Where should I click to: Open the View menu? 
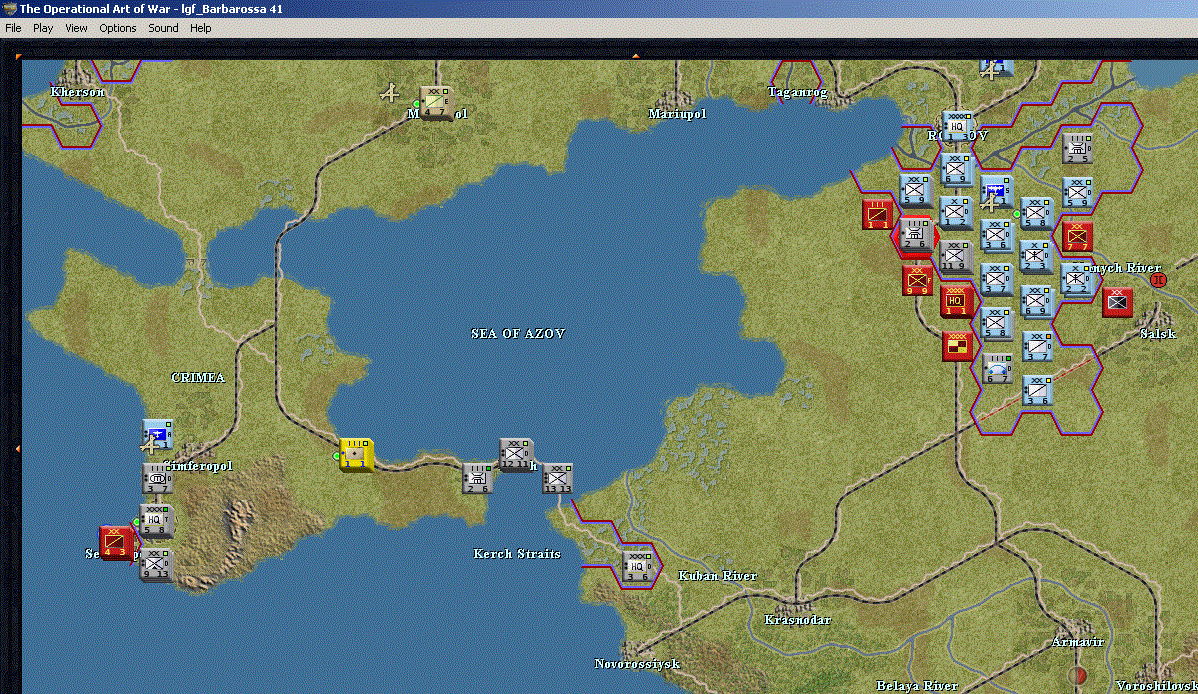coord(76,28)
